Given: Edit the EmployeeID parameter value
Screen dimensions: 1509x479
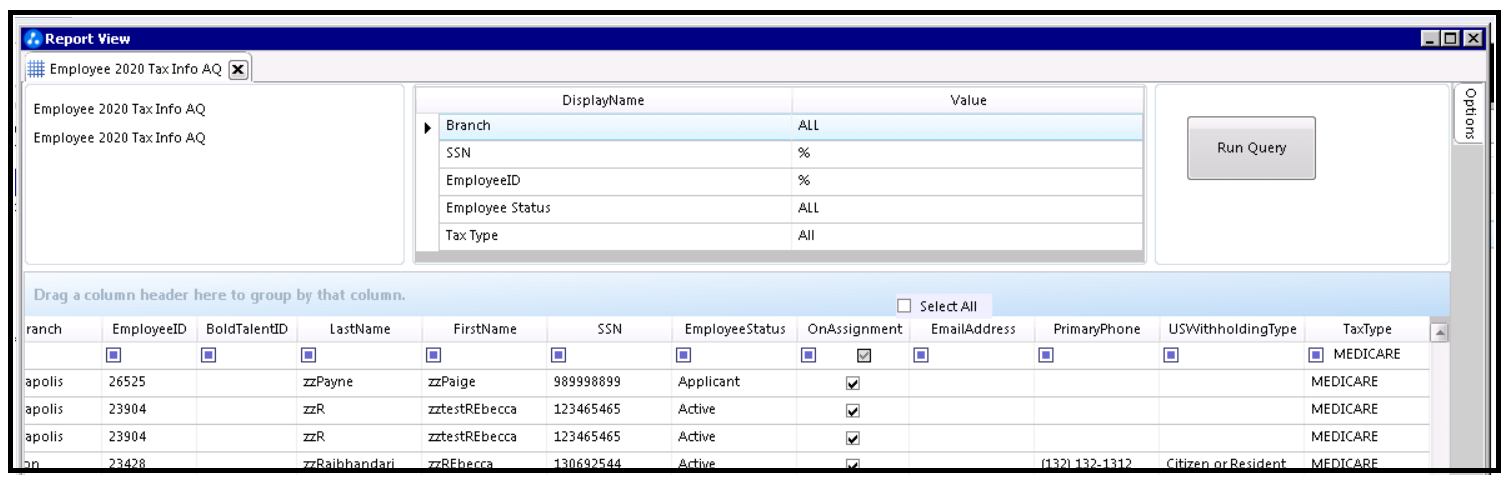Looking at the screenshot, I should pos(967,181).
